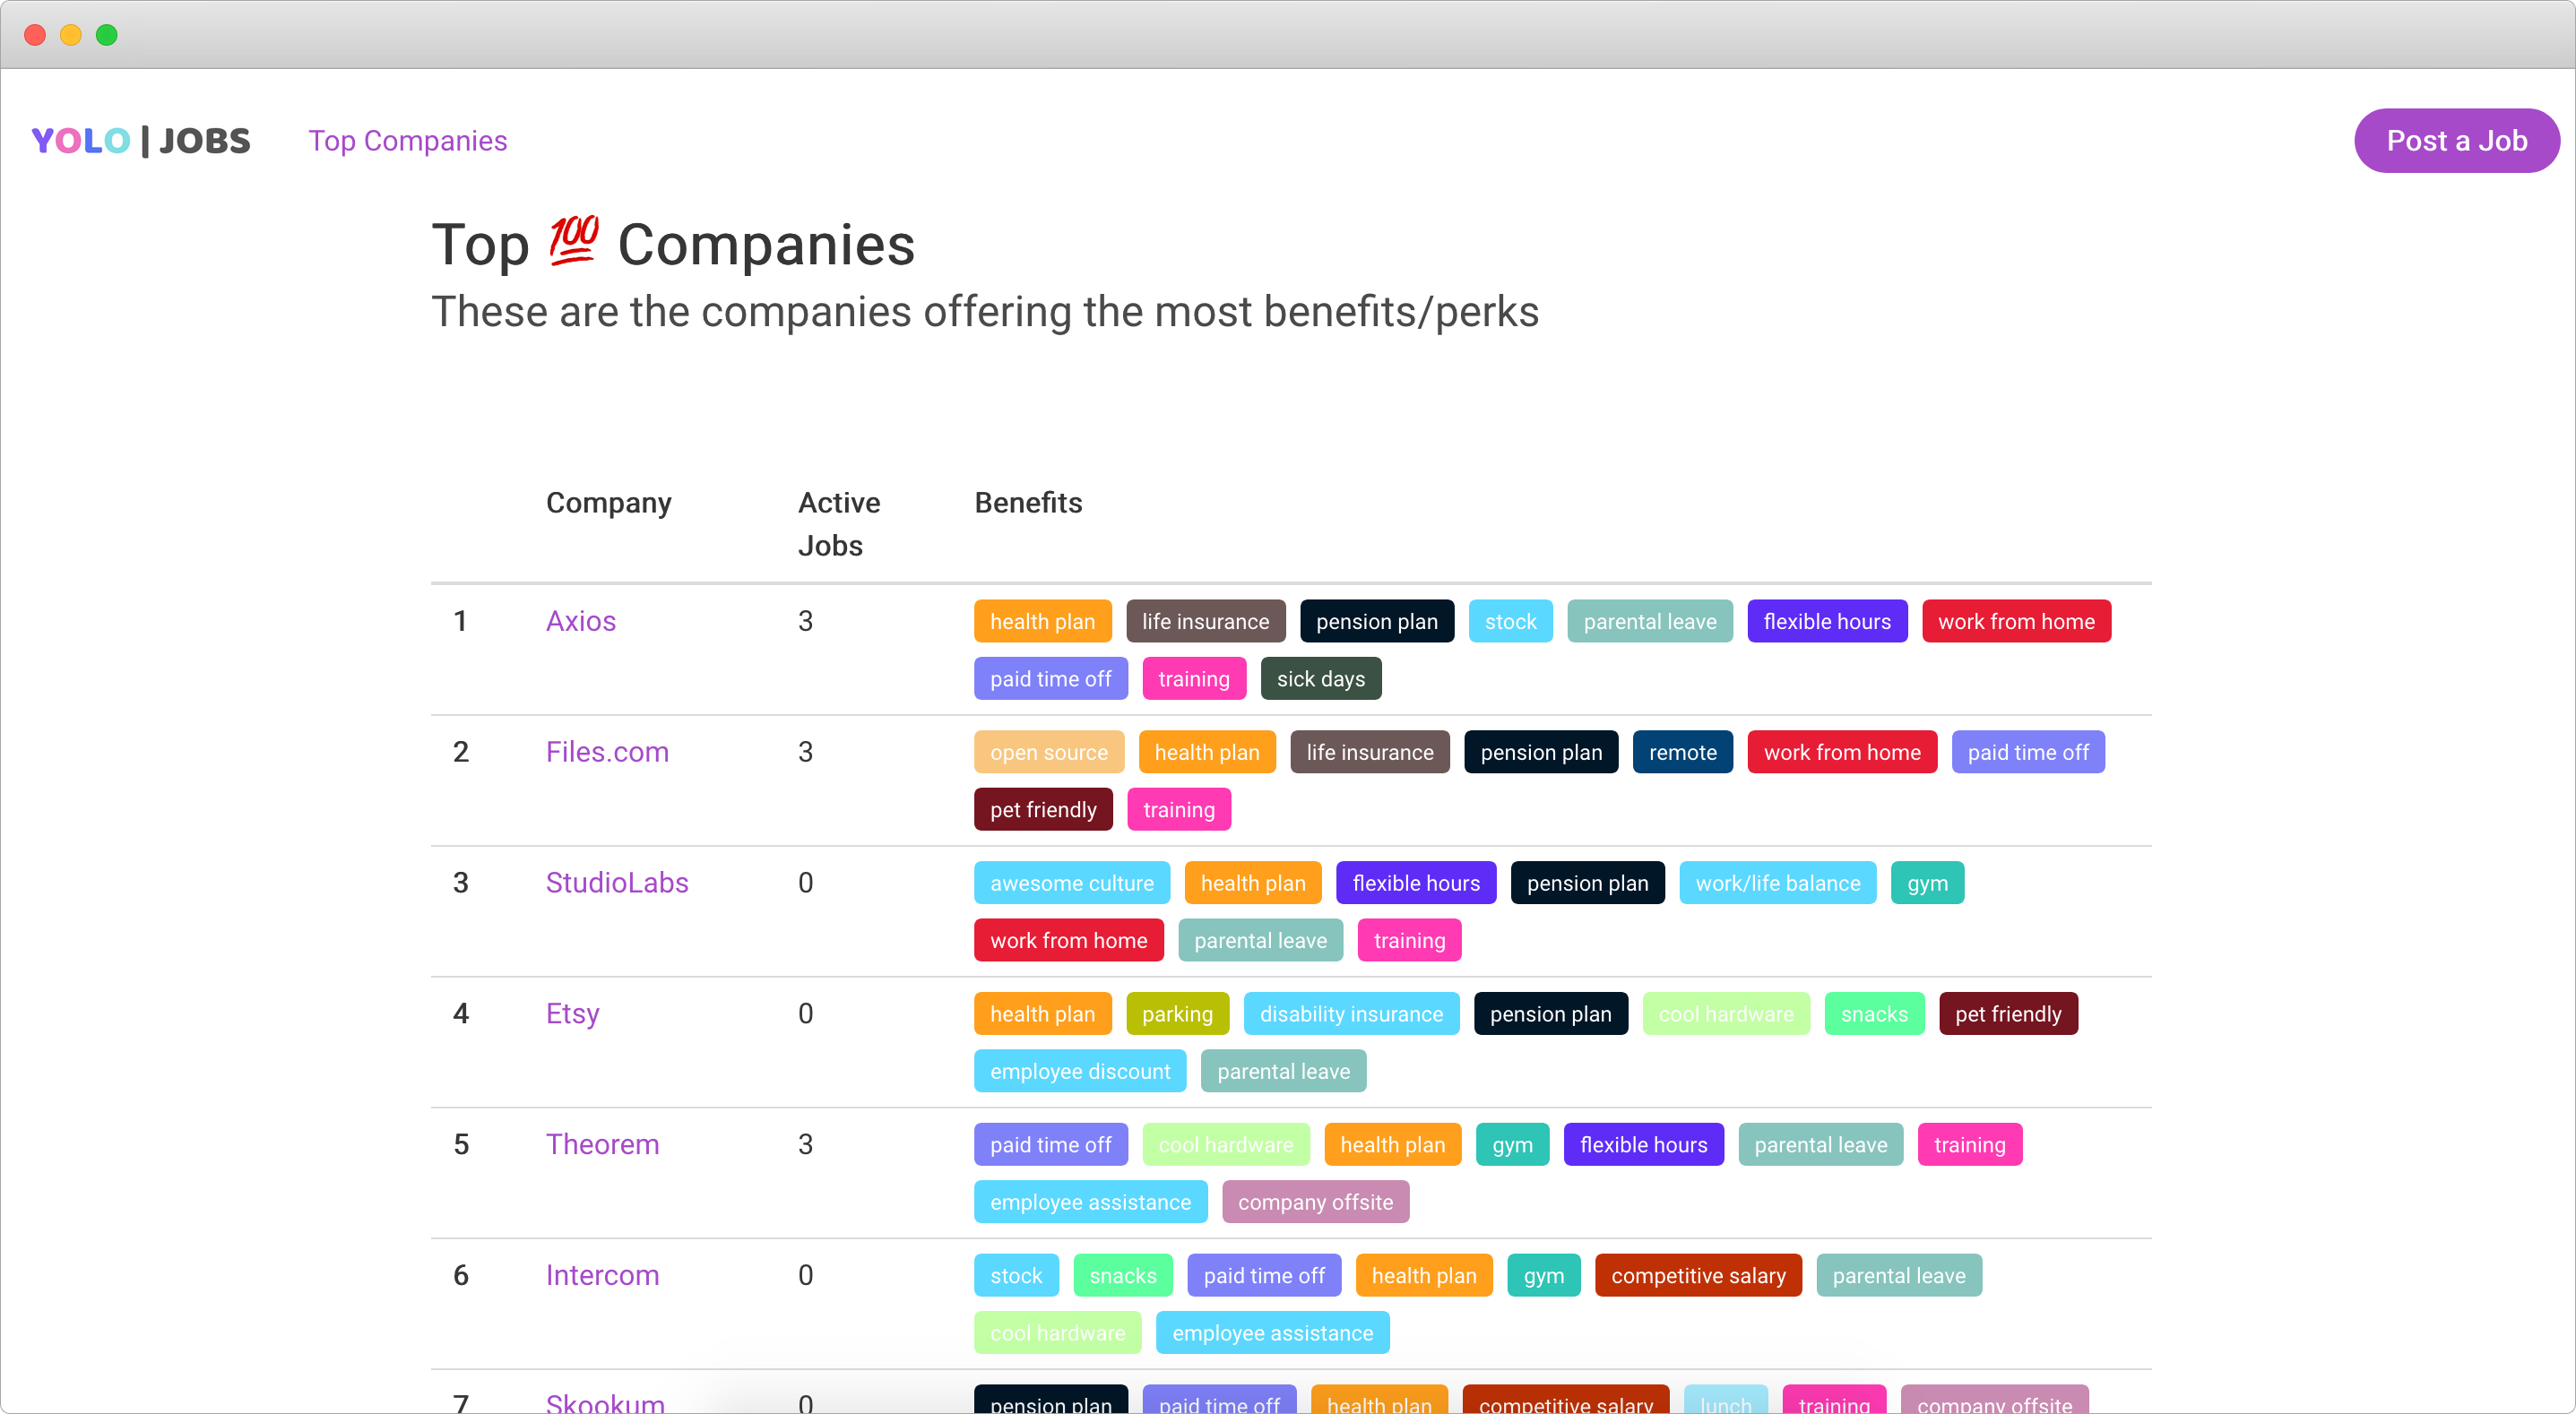This screenshot has height=1414, width=2576.
Task: Click the parking benefit tag
Action: (1176, 1014)
